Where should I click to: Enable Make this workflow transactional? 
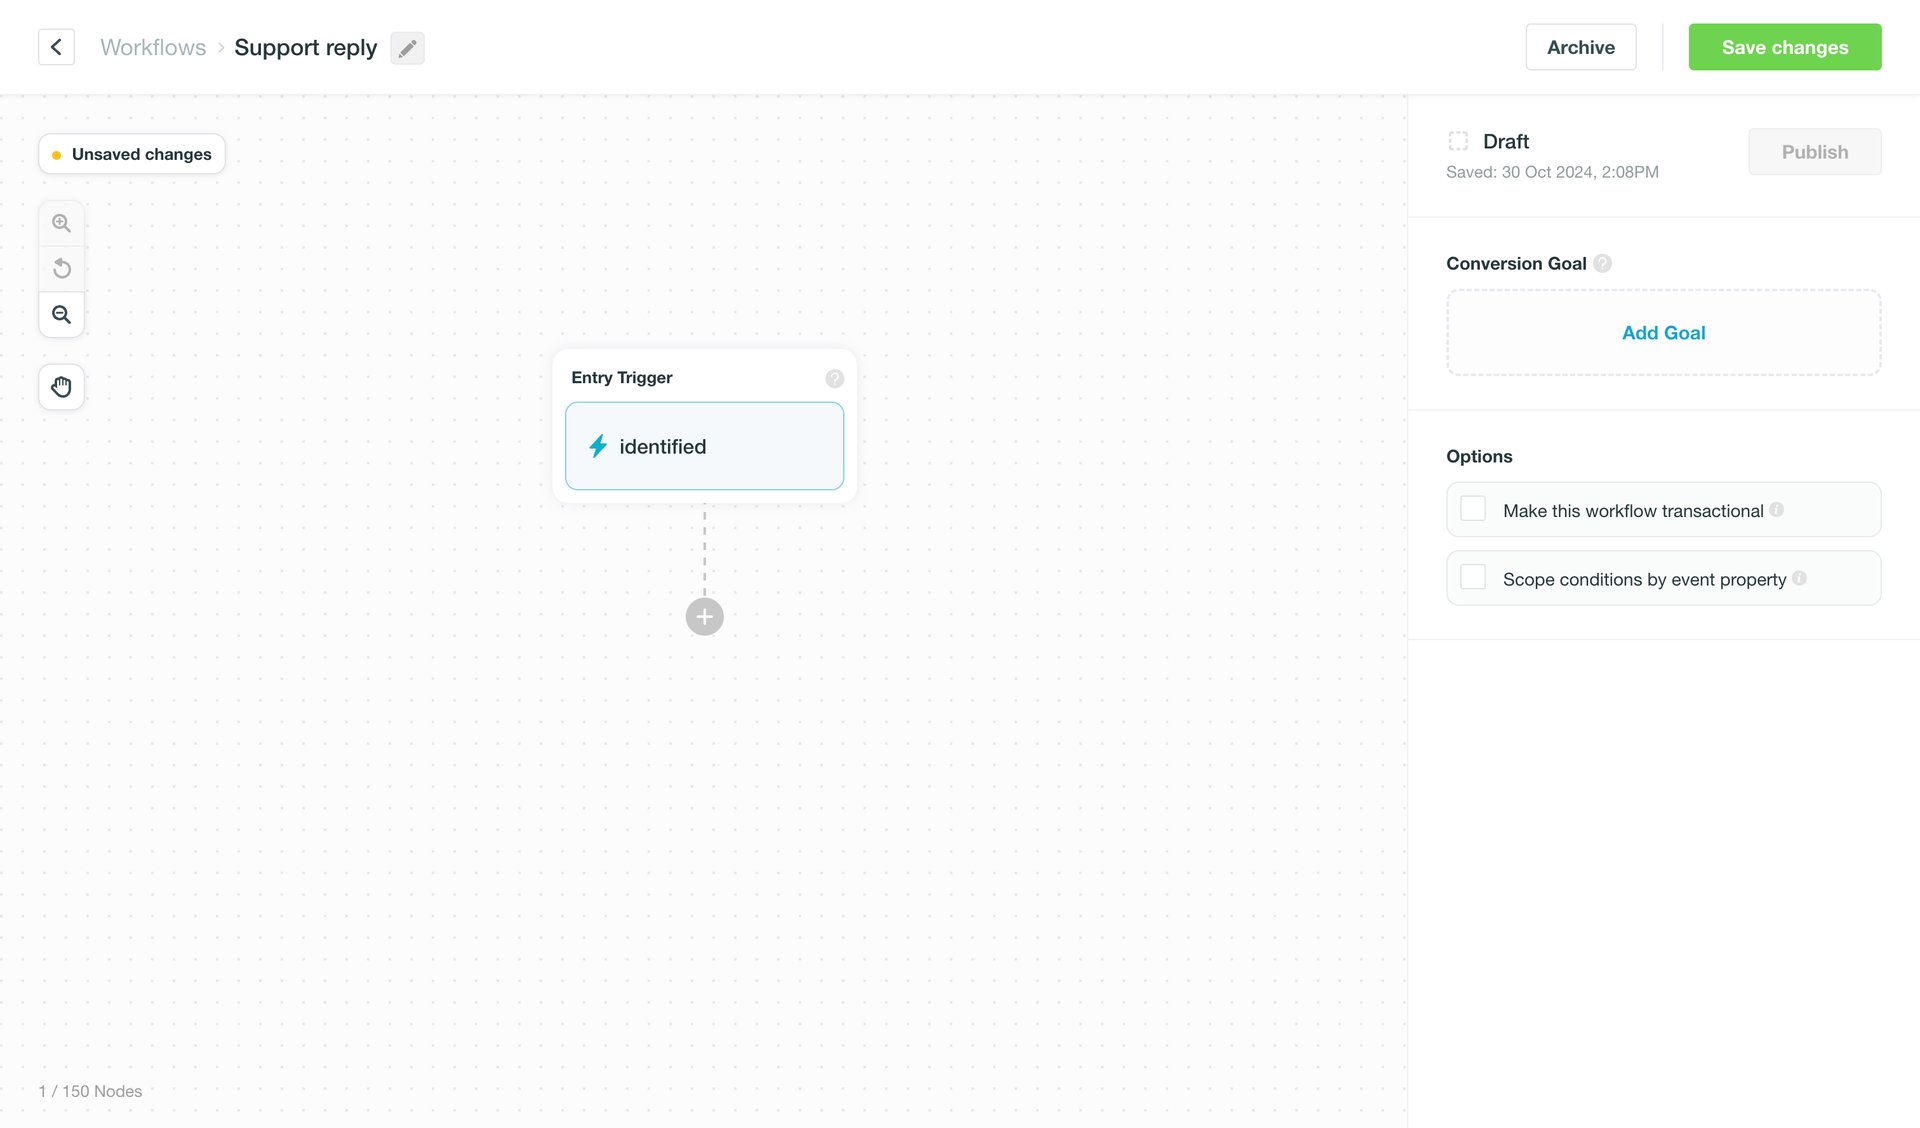pyautogui.click(x=1472, y=508)
